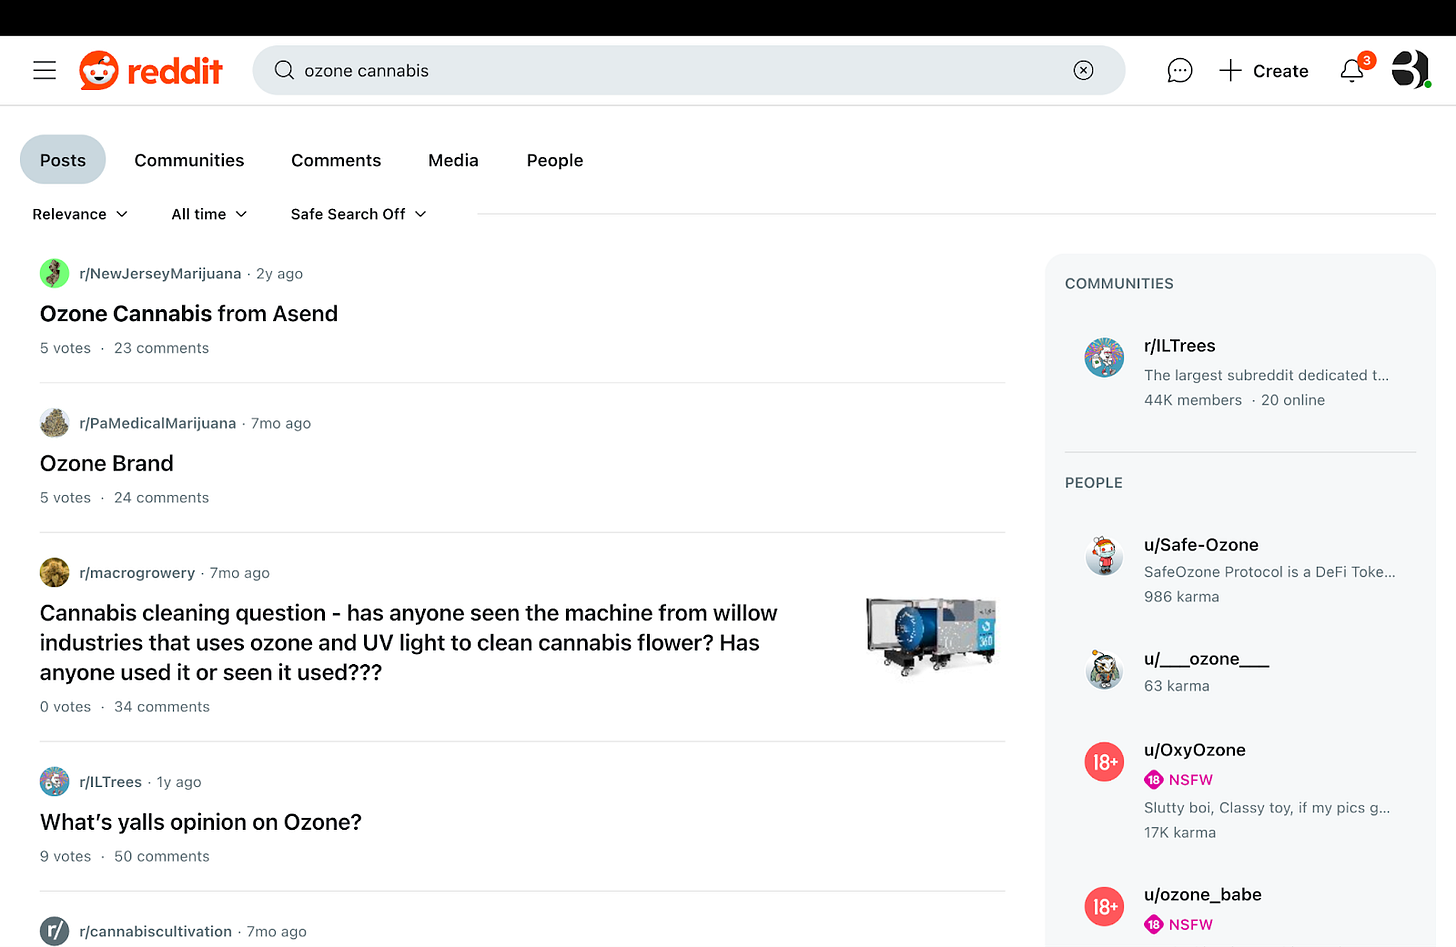1456x947 pixels.
Task: Click the 23 comments text
Action: click(161, 348)
